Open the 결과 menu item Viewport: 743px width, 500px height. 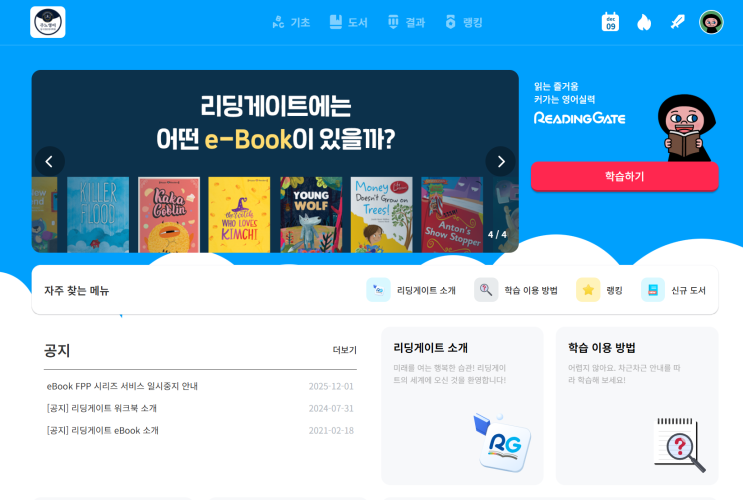pos(407,22)
